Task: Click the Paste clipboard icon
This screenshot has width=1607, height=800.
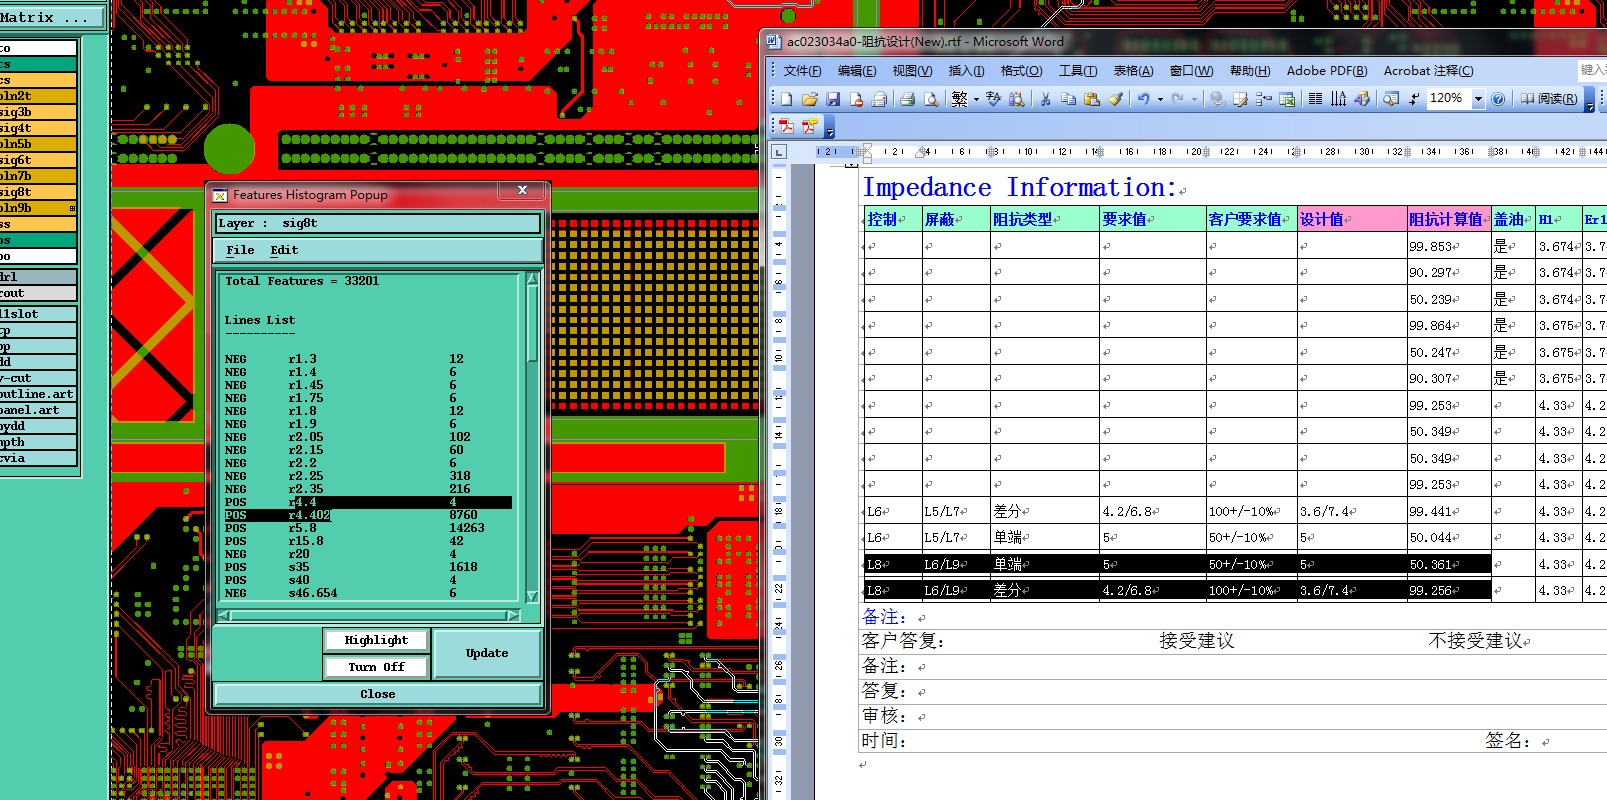Action: click(x=1092, y=99)
